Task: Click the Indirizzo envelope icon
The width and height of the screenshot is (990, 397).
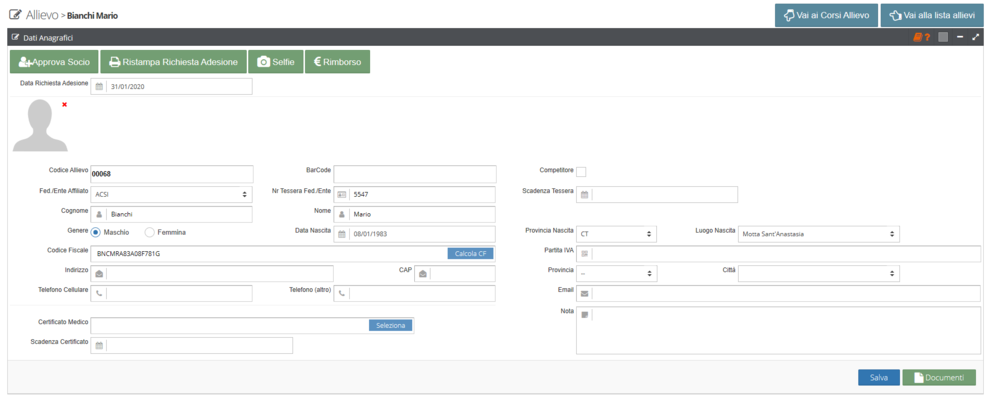Action: point(99,274)
